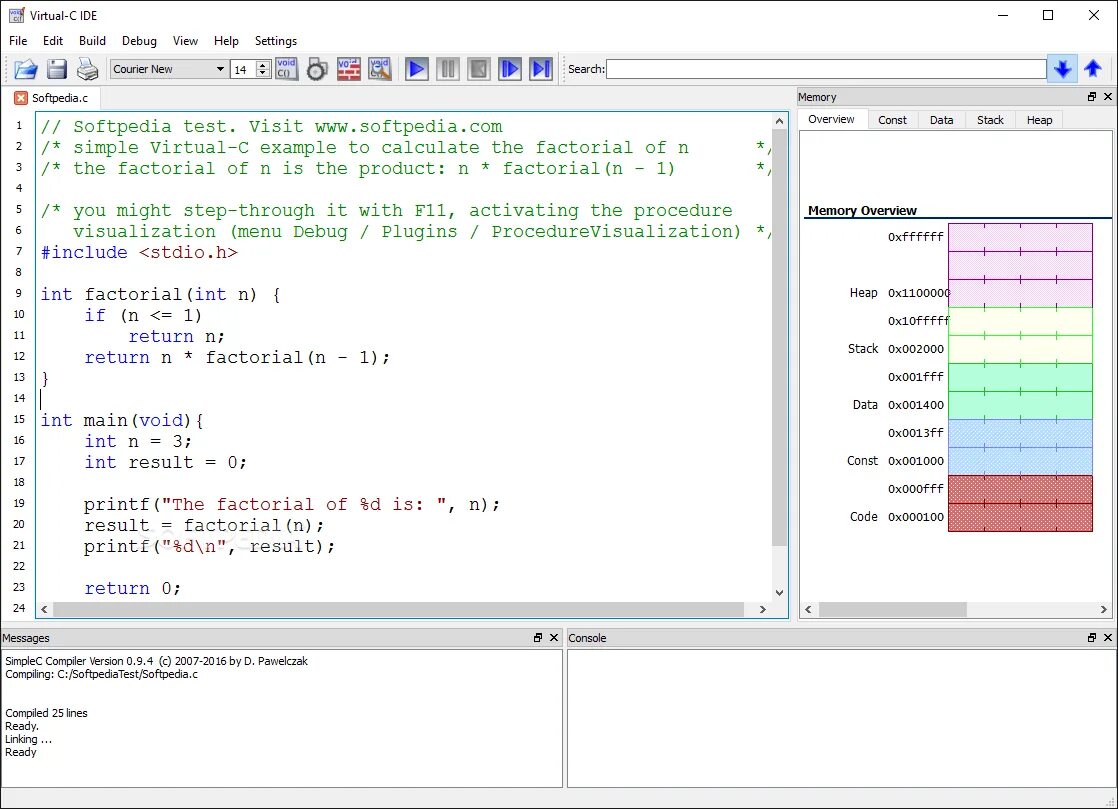Click the Memory panel scroll left arrow
The height and width of the screenshot is (809, 1118).
click(808, 609)
